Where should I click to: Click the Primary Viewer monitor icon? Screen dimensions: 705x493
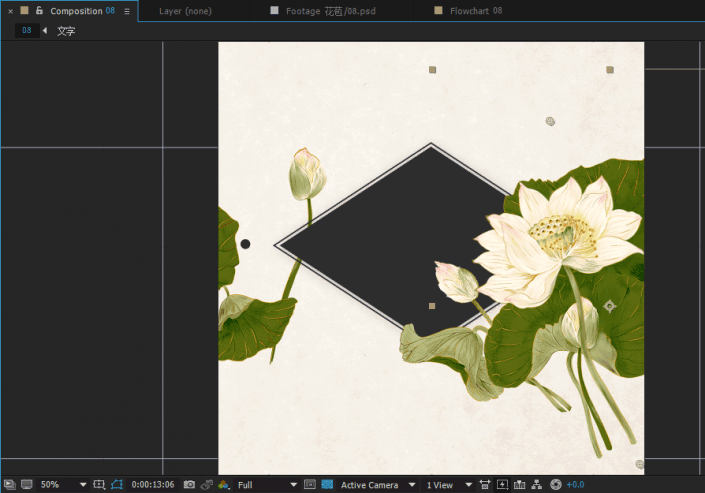coord(27,484)
